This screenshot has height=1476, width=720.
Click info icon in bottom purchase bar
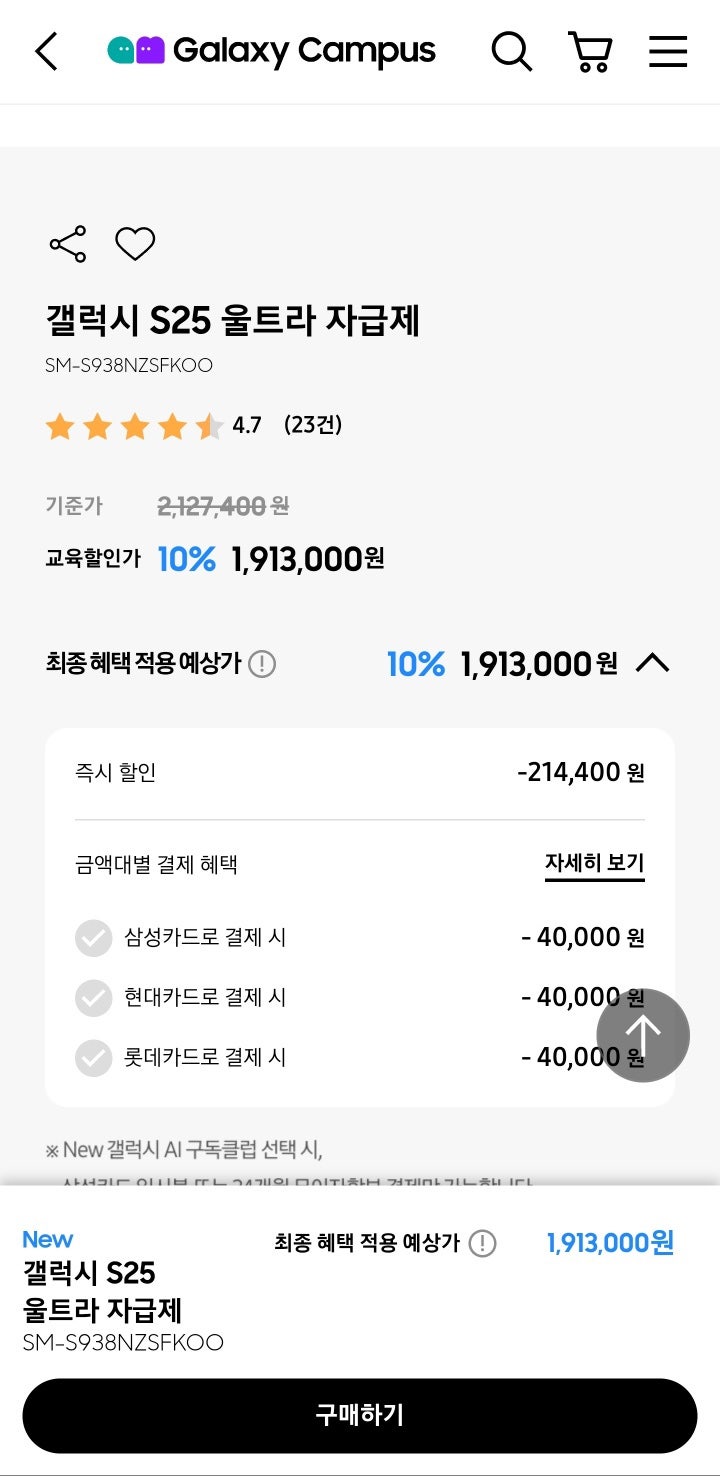(482, 1243)
